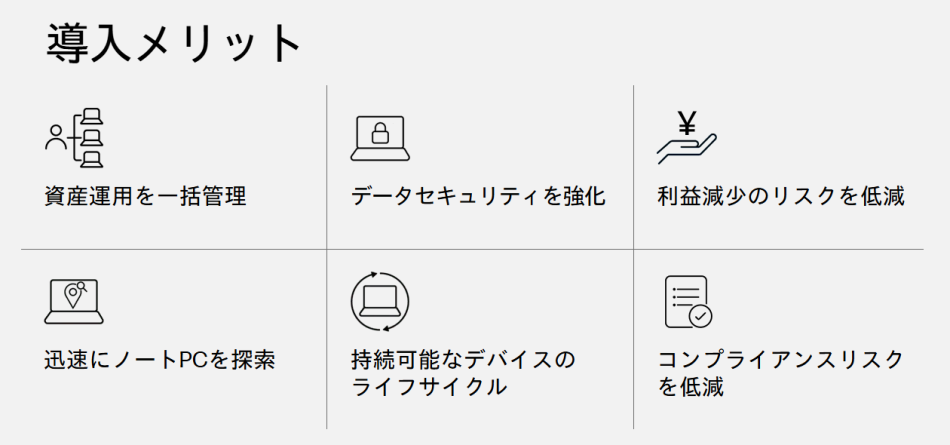950x445 pixels.
Task: Click the 持続可能なデバイスの text line
Action: (x=464, y=359)
